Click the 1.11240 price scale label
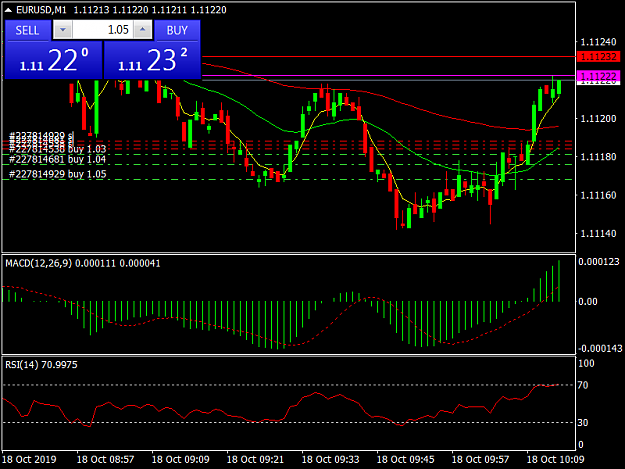Screen dimensions: 625x469 [x=599, y=42]
